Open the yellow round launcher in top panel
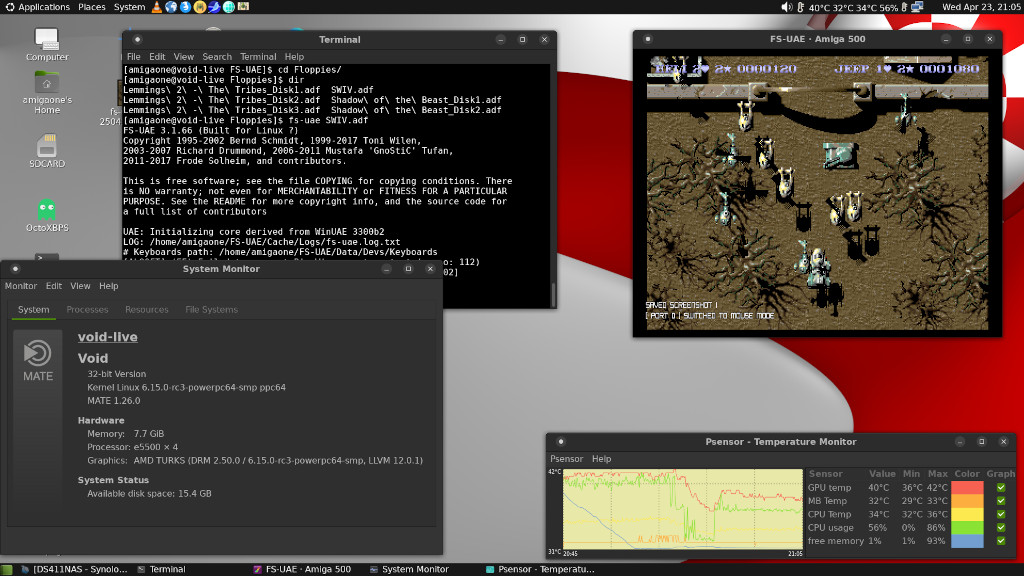 [x=200, y=7]
